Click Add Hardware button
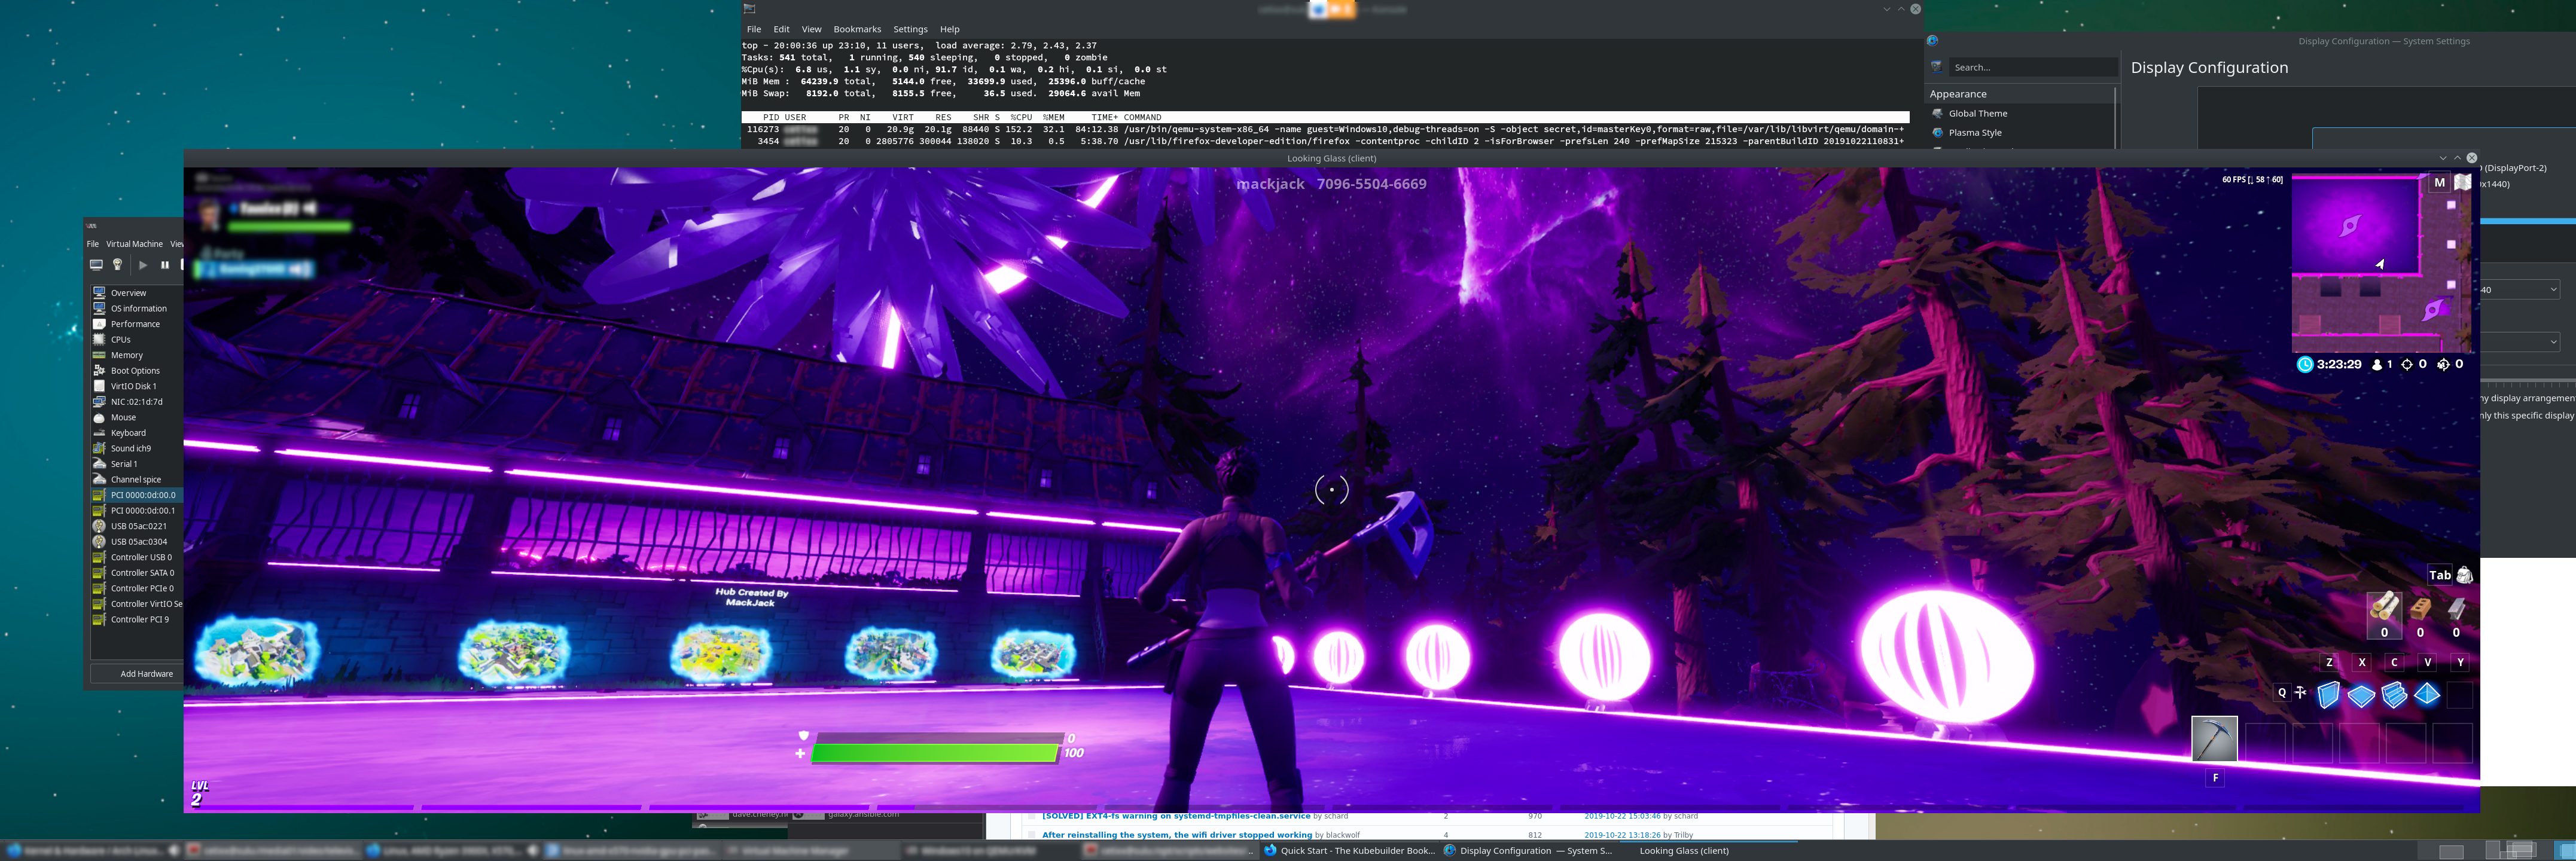The image size is (2576, 861). [138, 674]
